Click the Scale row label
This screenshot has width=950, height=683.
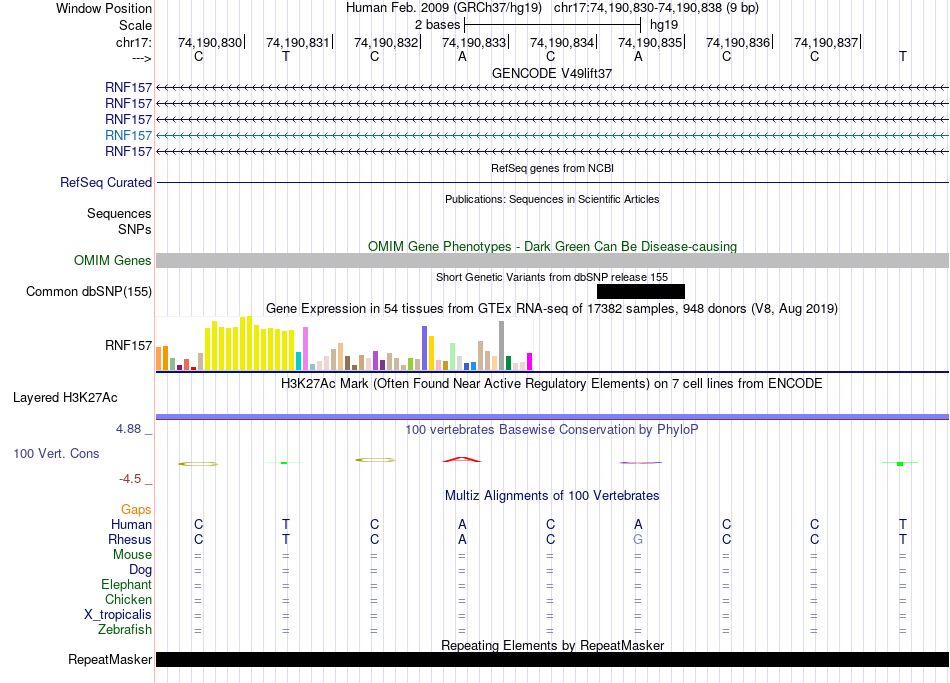pos(135,25)
